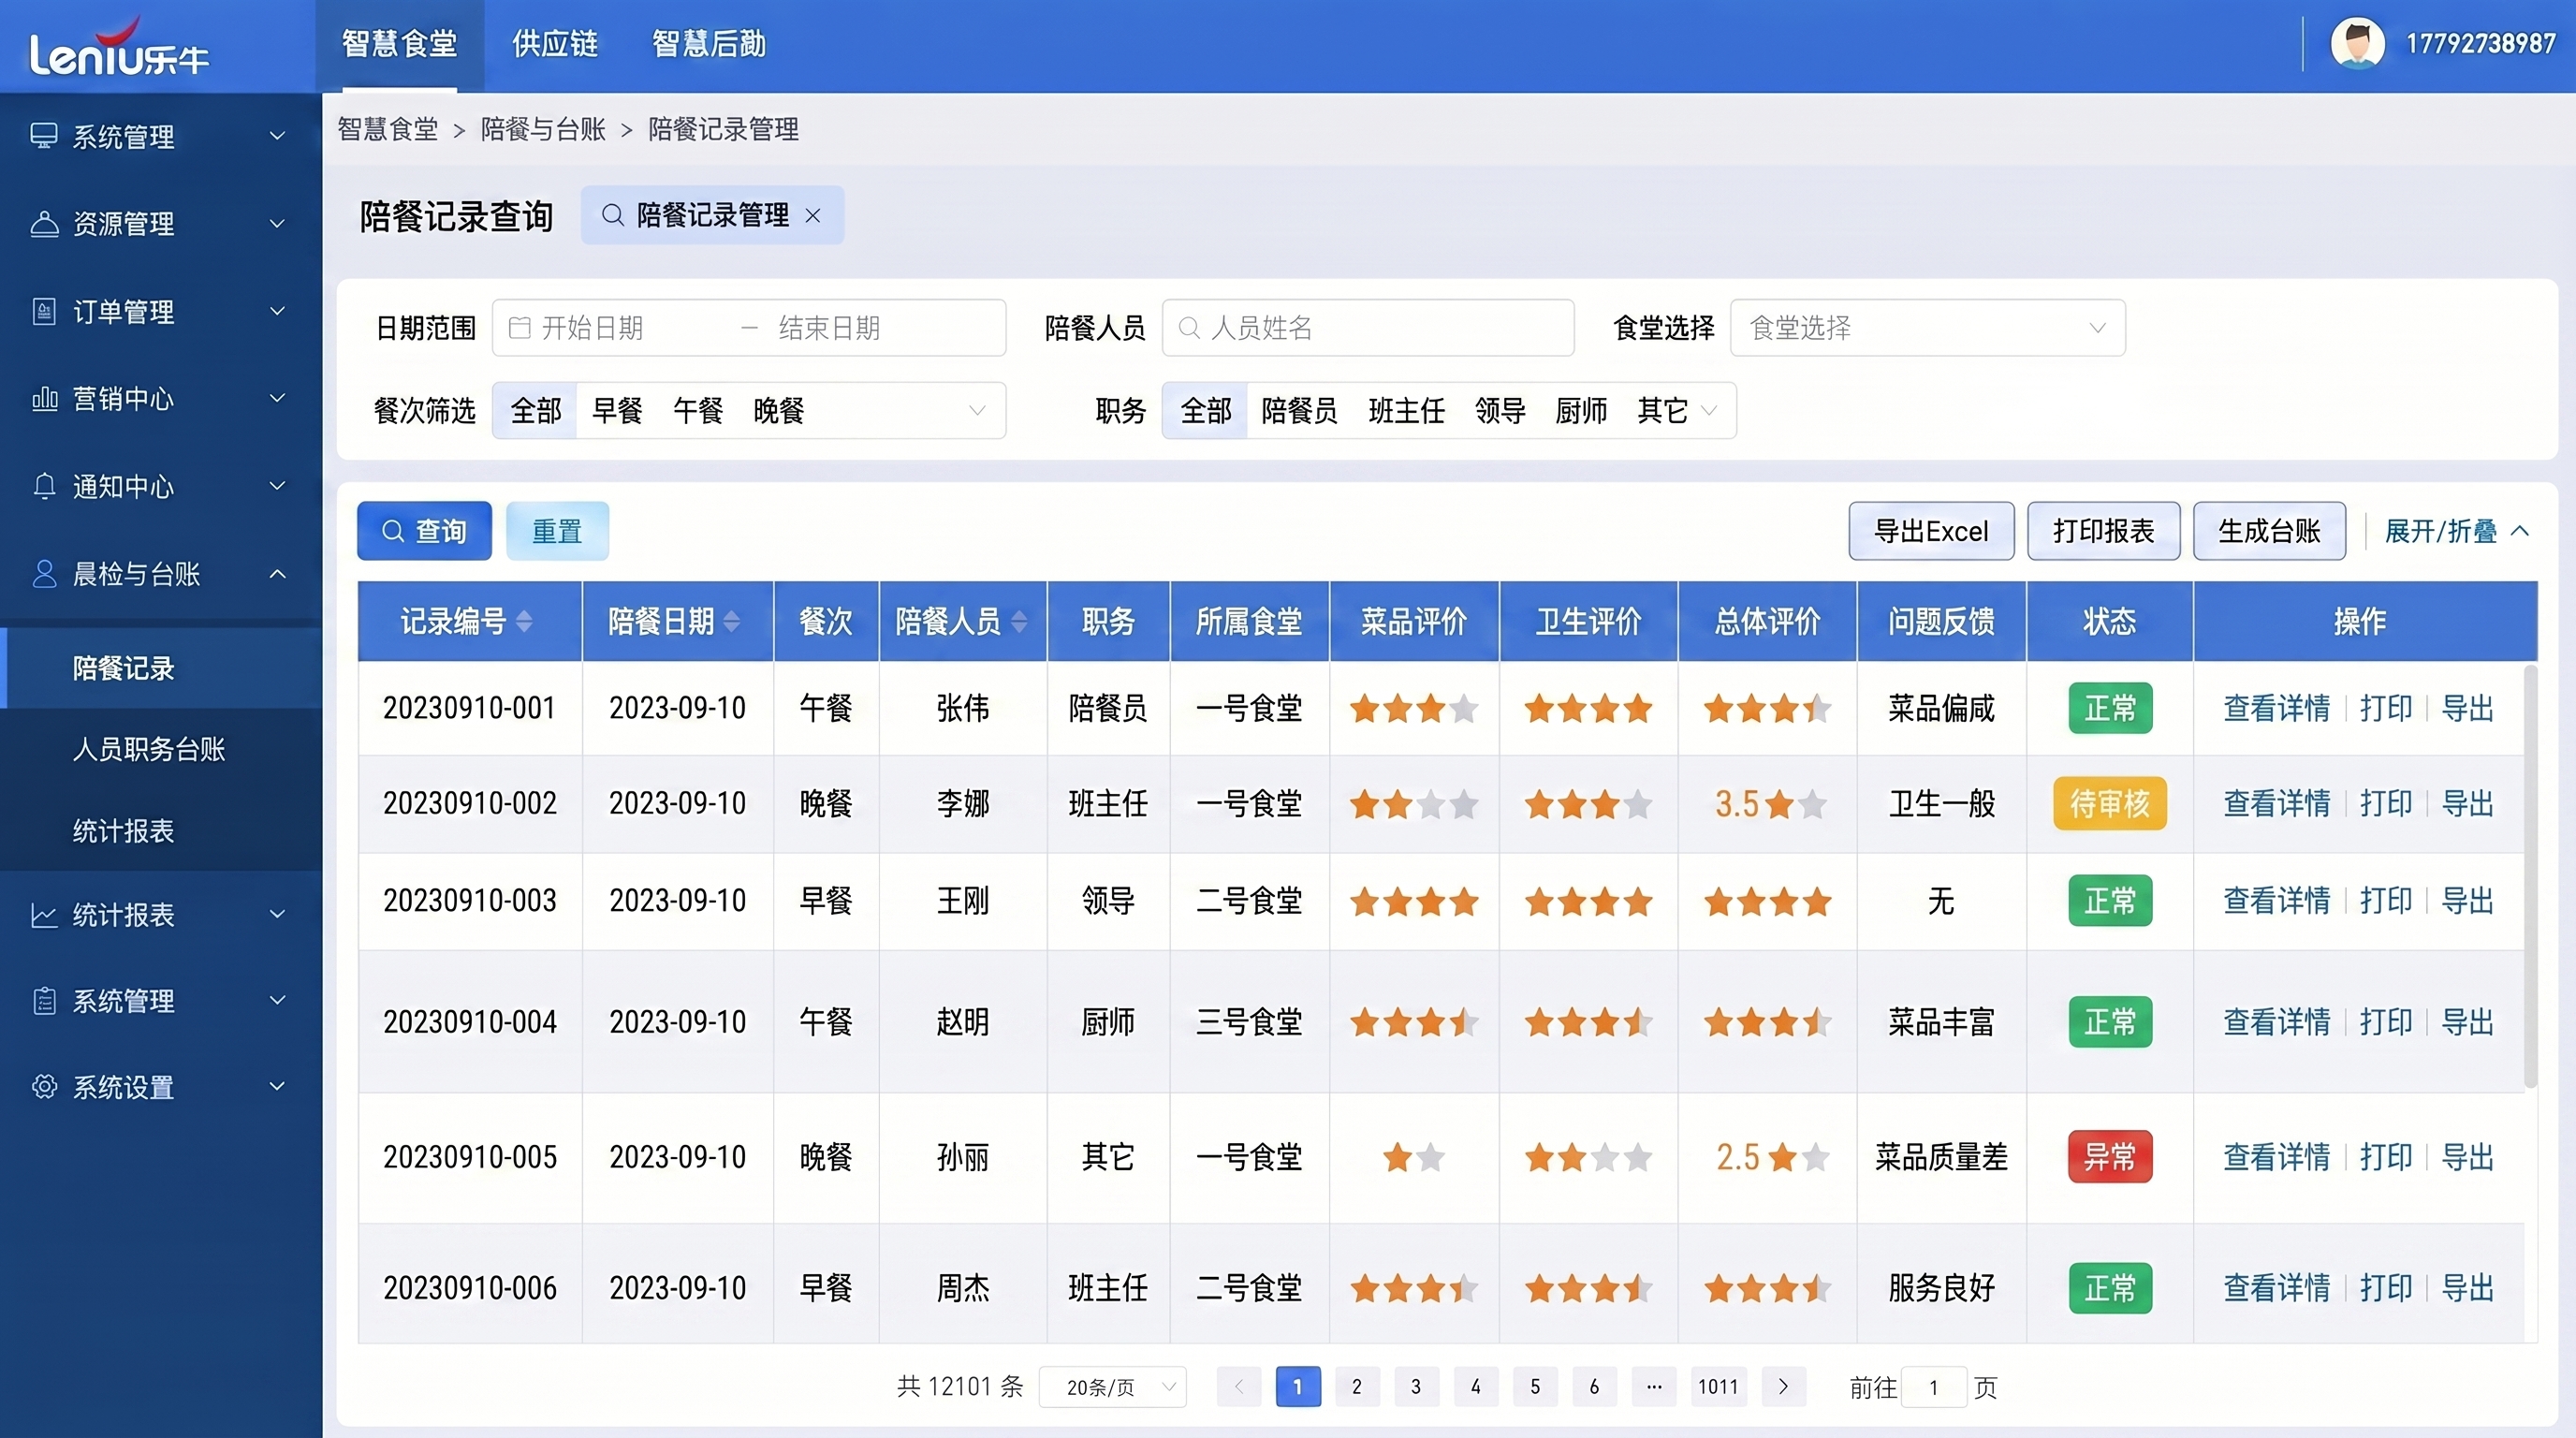
Task: Select 午餐 meal filter
Action: [698, 411]
